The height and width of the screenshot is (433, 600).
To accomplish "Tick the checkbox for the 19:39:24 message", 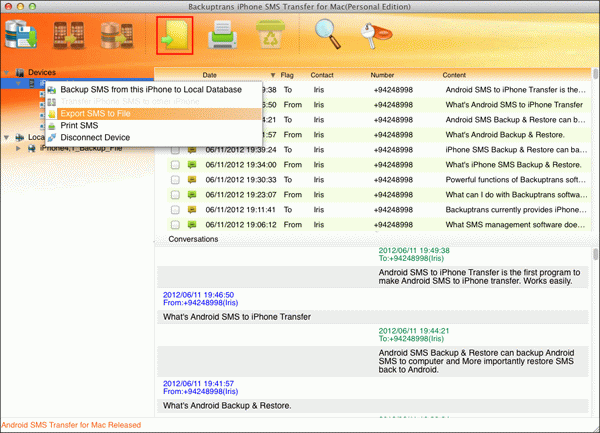I will 175,150.
